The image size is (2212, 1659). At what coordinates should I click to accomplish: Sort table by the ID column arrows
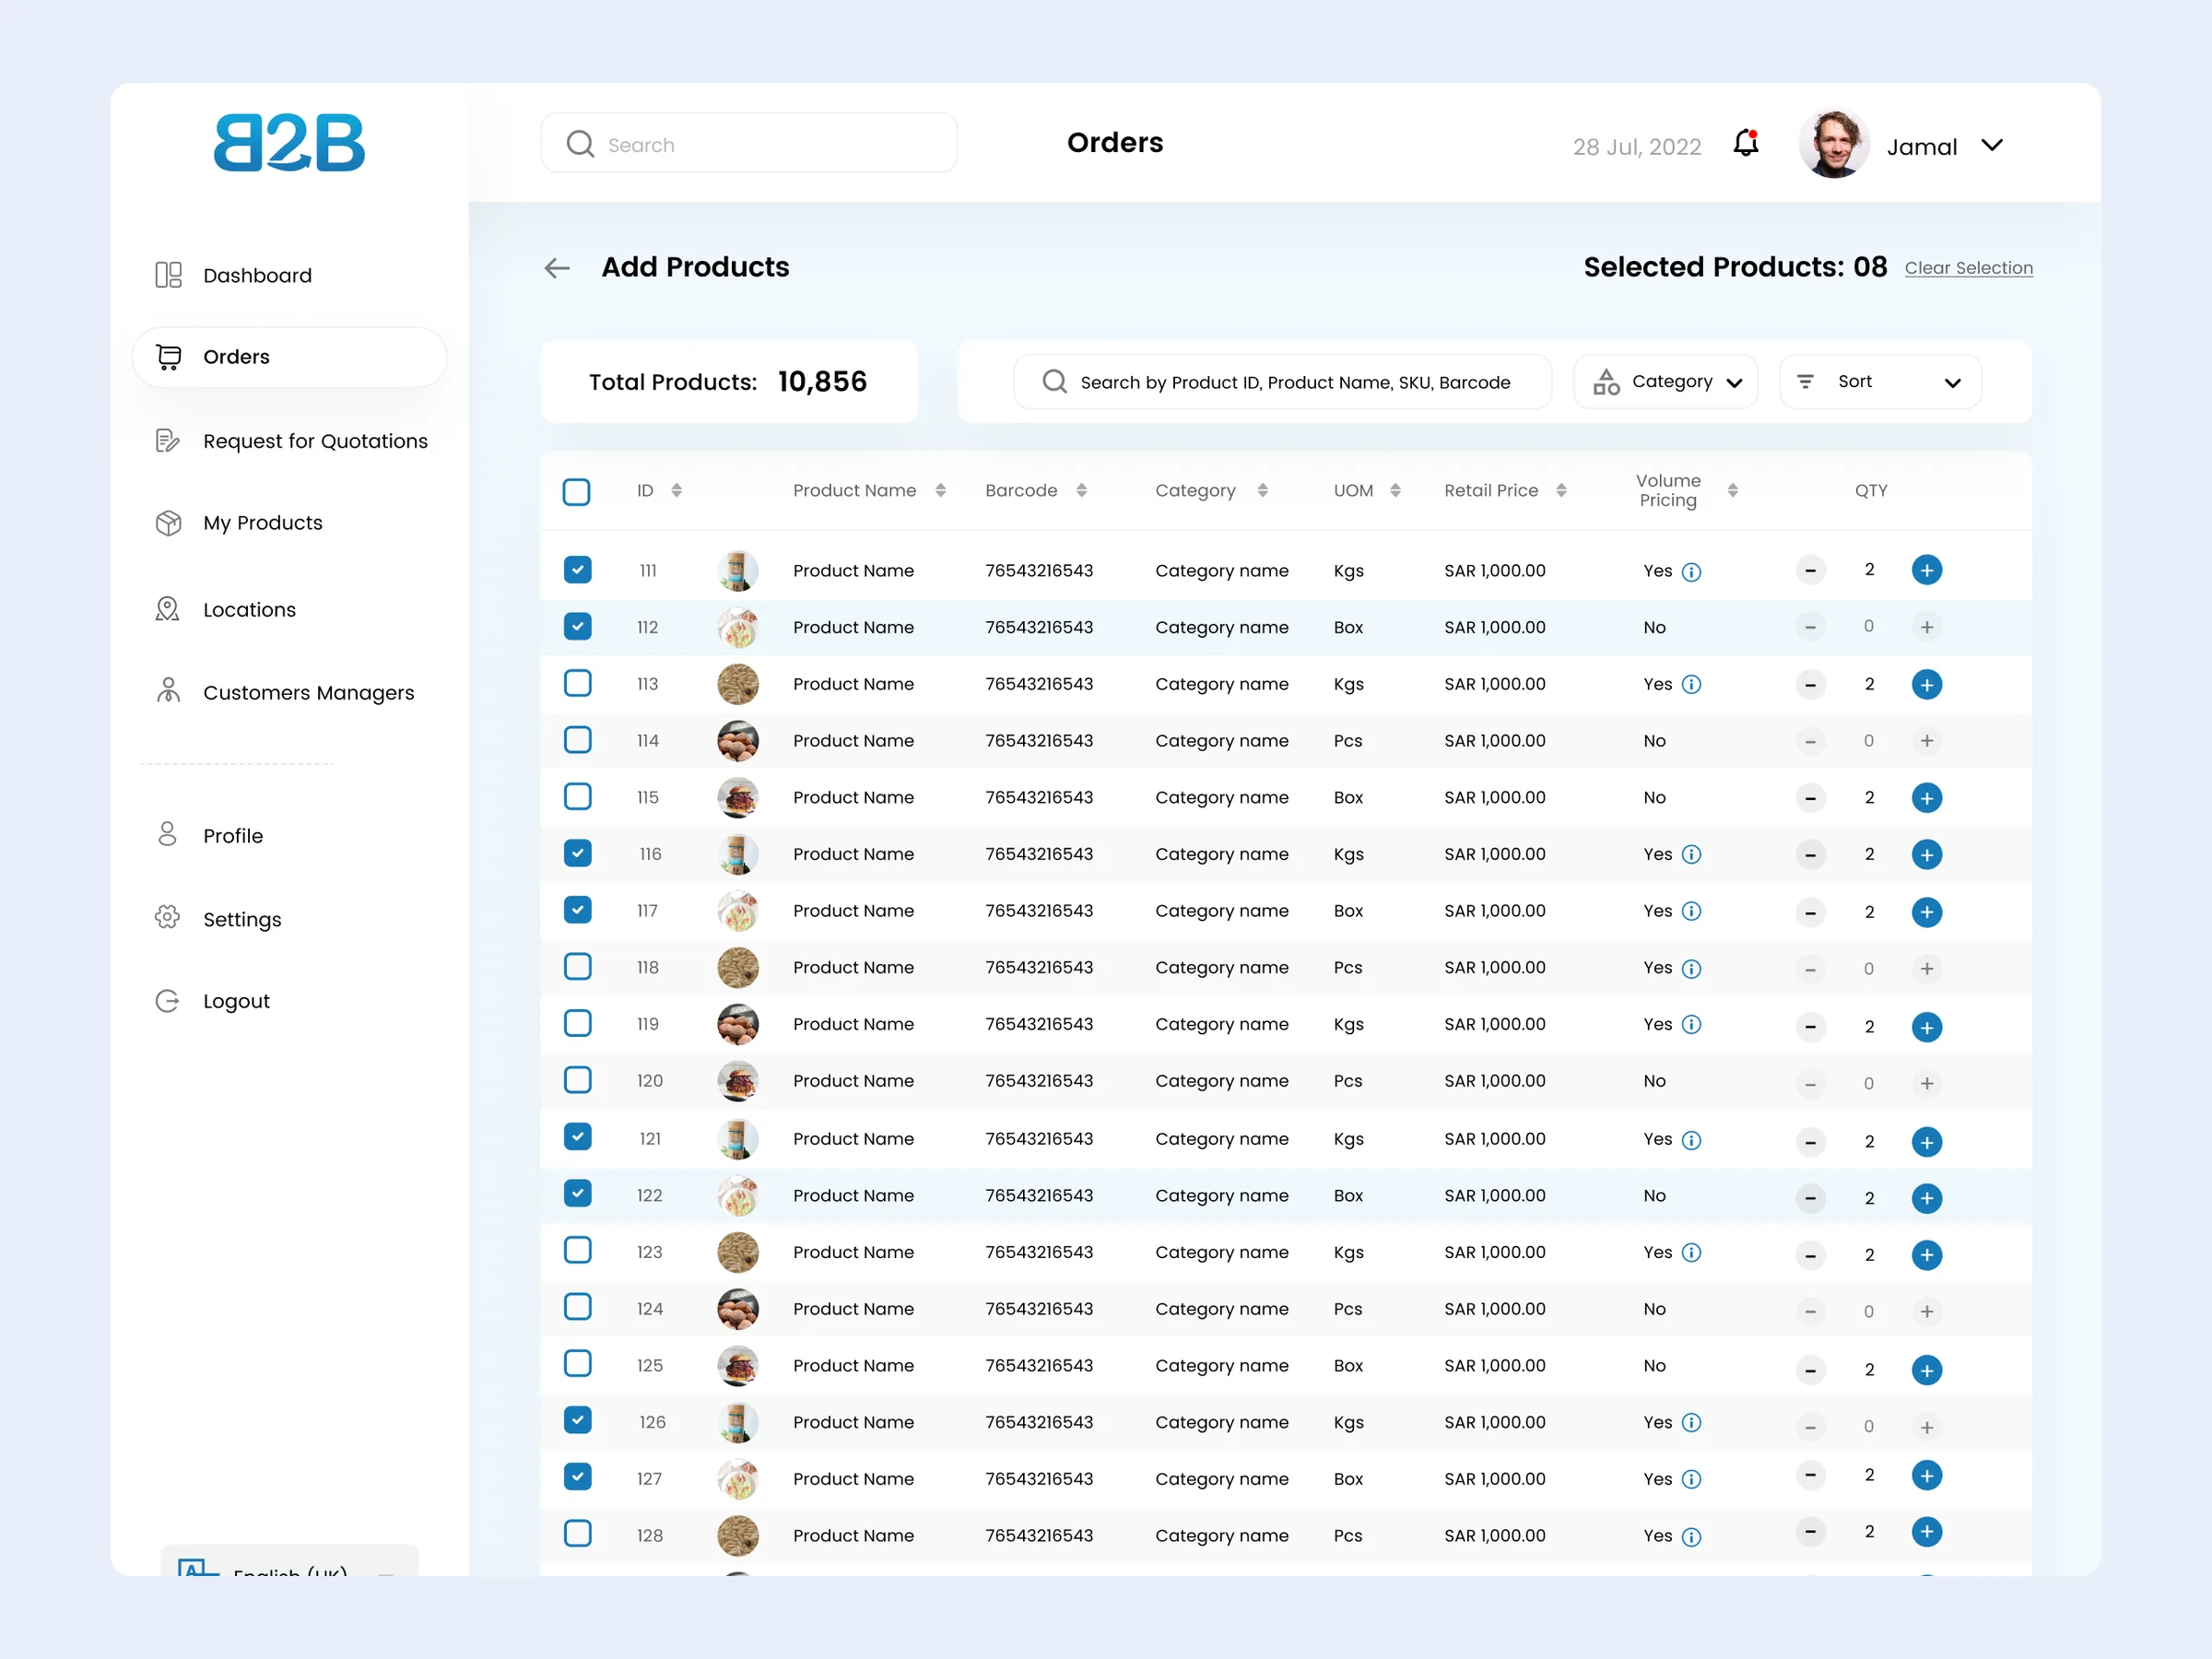click(677, 490)
